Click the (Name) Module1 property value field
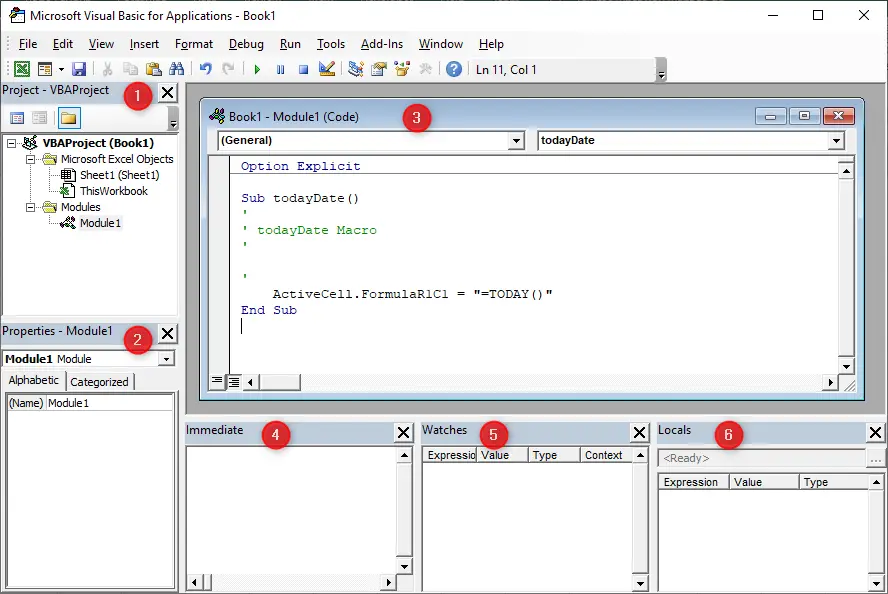888x594 pixels. (x=109, y=403)
